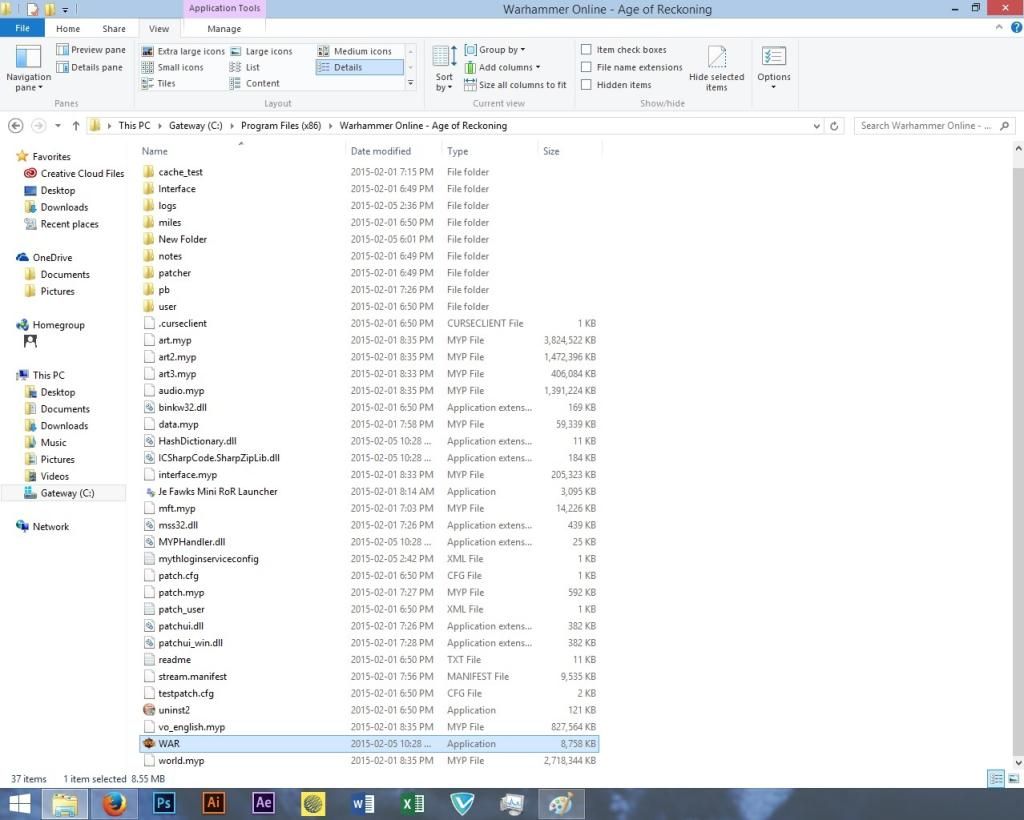Go back with the Back arrow
The image size is (1024, 820).
click(x=16, y=126)
